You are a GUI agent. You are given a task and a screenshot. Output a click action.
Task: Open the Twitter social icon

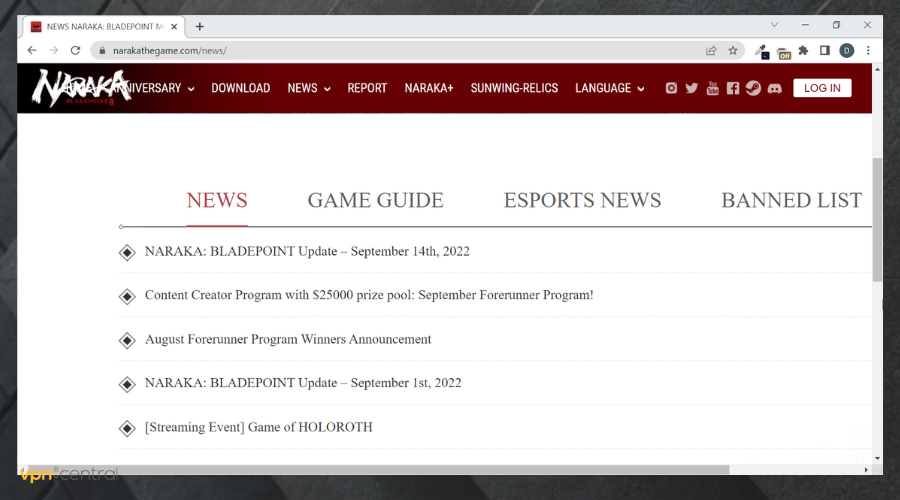tap(691, 88)
